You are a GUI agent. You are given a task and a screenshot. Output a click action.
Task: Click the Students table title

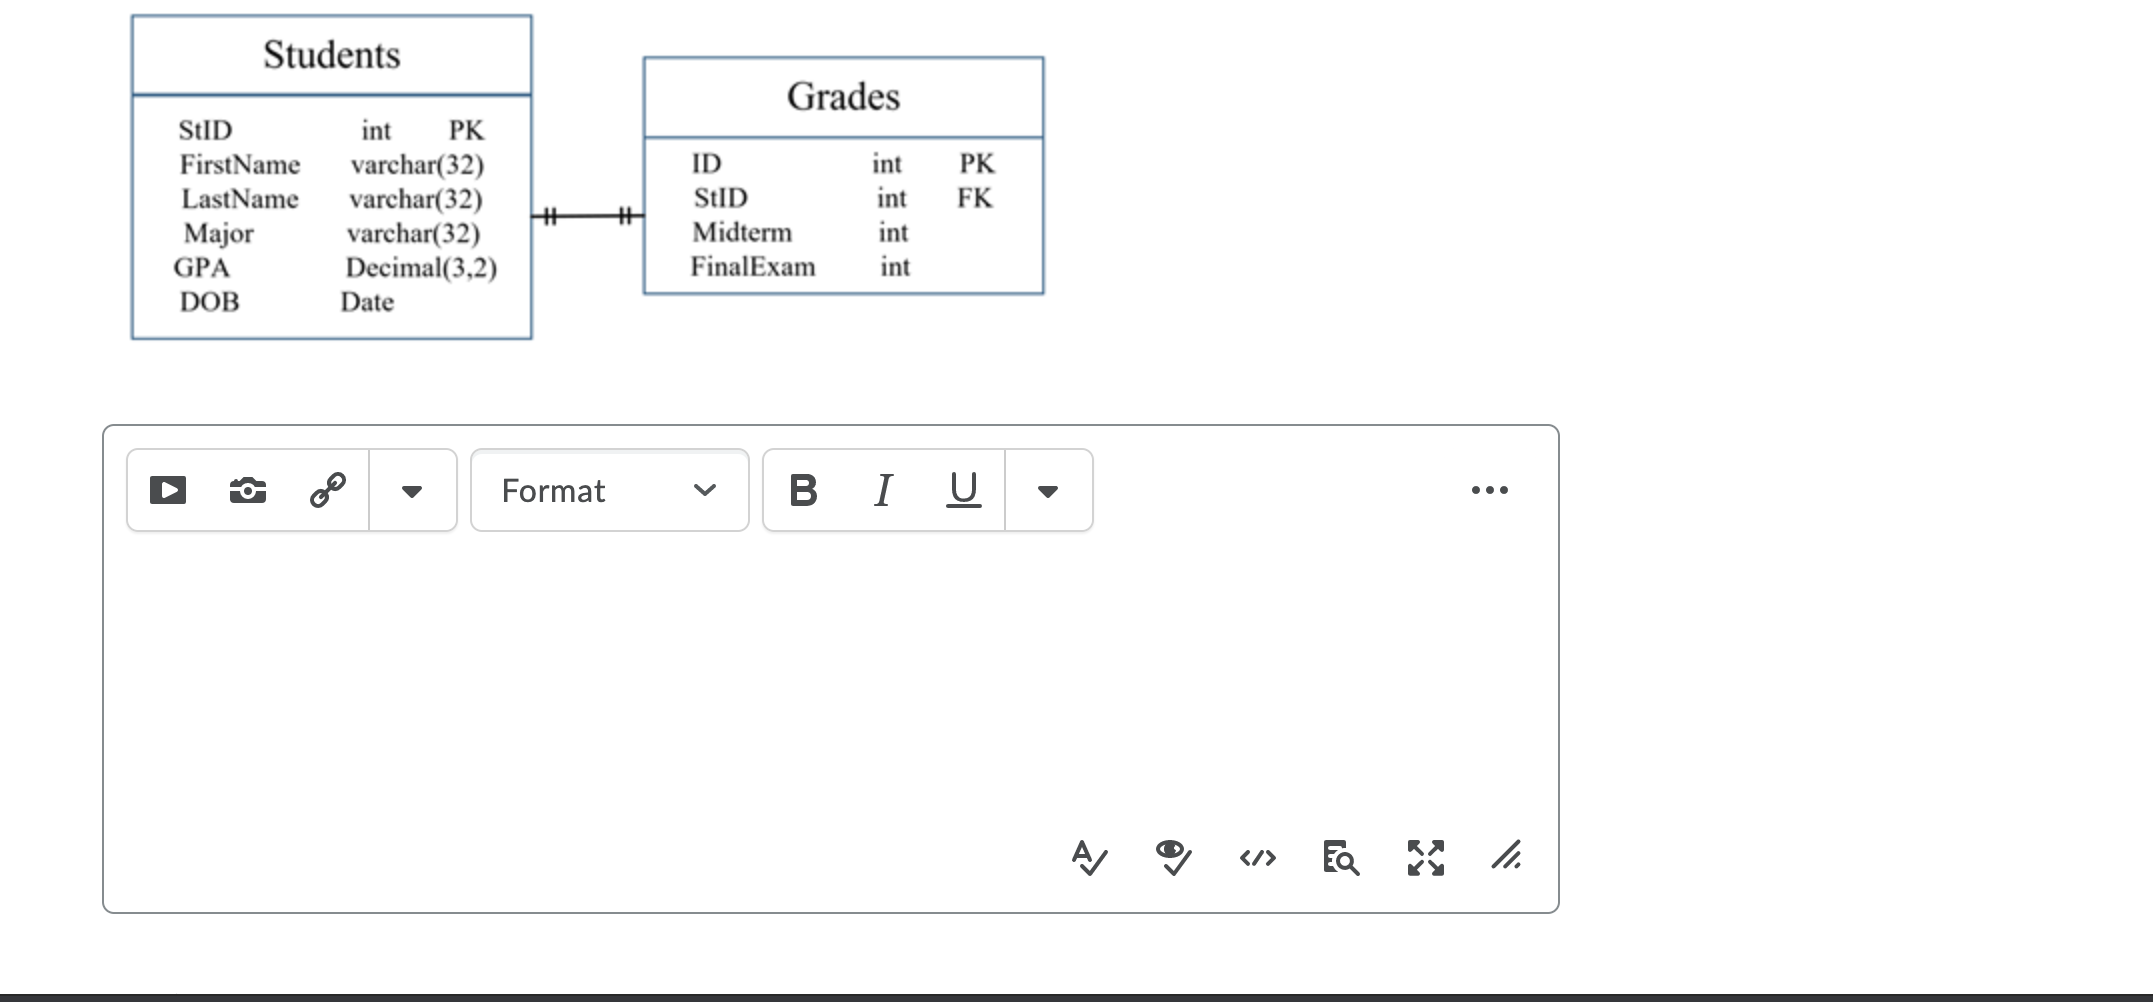(332, 55)
